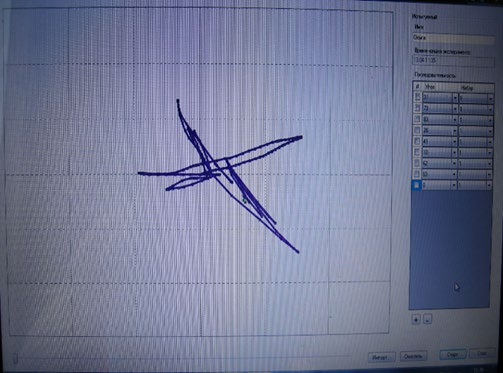This screenshot has width=503, height=373.
Task: Click the Последовательность label
Action: pyautogui.click(x=435, y=75)
